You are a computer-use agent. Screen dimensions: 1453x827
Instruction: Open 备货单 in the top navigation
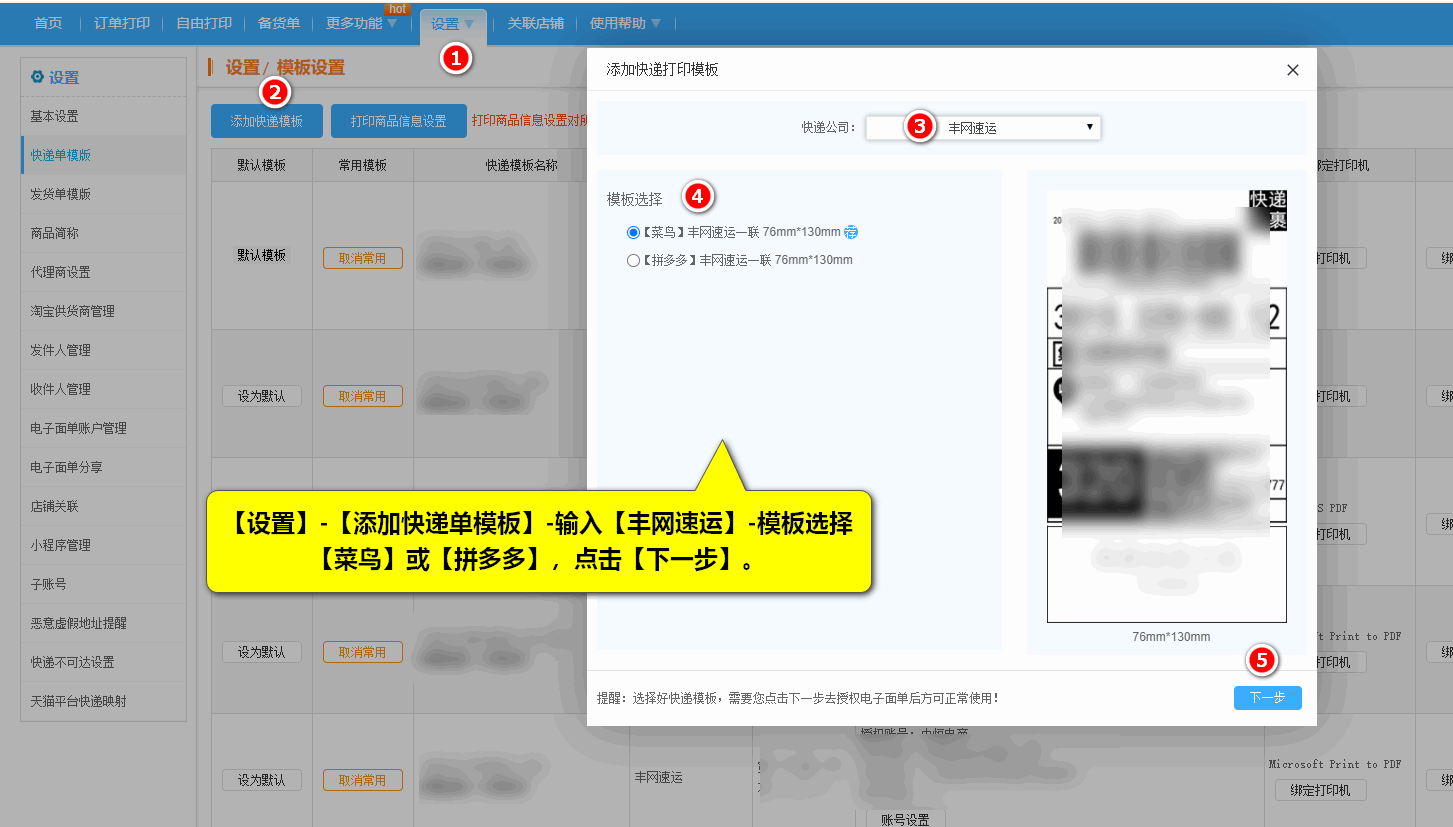pos(279,23)
